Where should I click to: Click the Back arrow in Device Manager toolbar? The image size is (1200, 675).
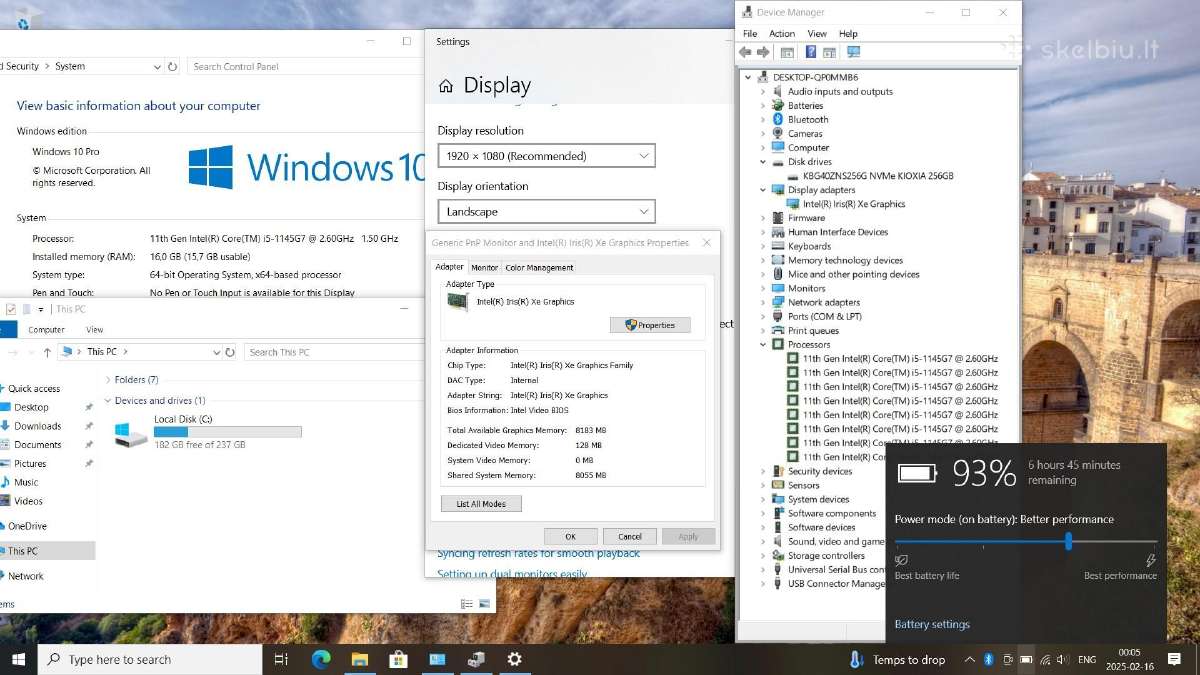[x=745, y=52]
